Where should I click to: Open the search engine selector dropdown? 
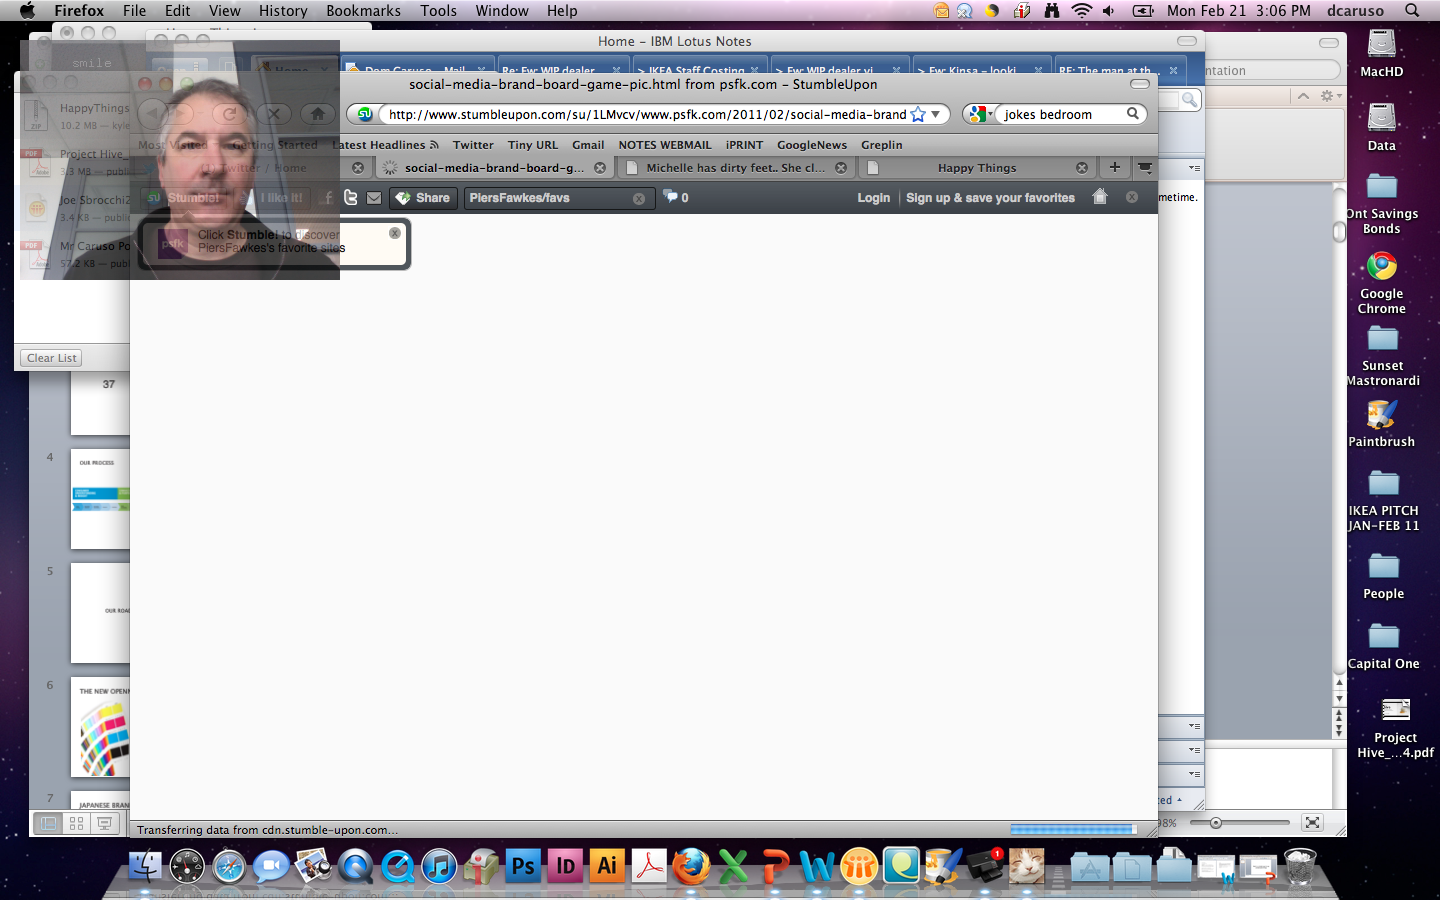click(979, 114)
